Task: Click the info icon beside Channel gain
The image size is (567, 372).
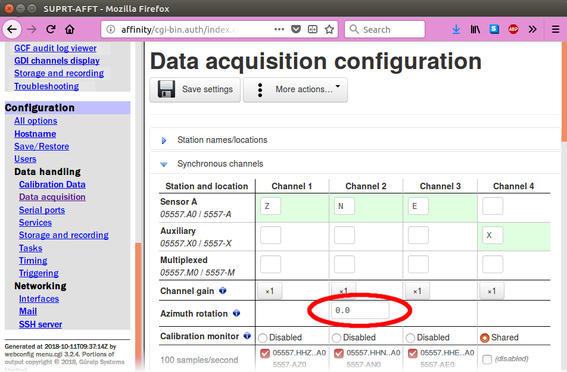Action: [x=223, y=290]
